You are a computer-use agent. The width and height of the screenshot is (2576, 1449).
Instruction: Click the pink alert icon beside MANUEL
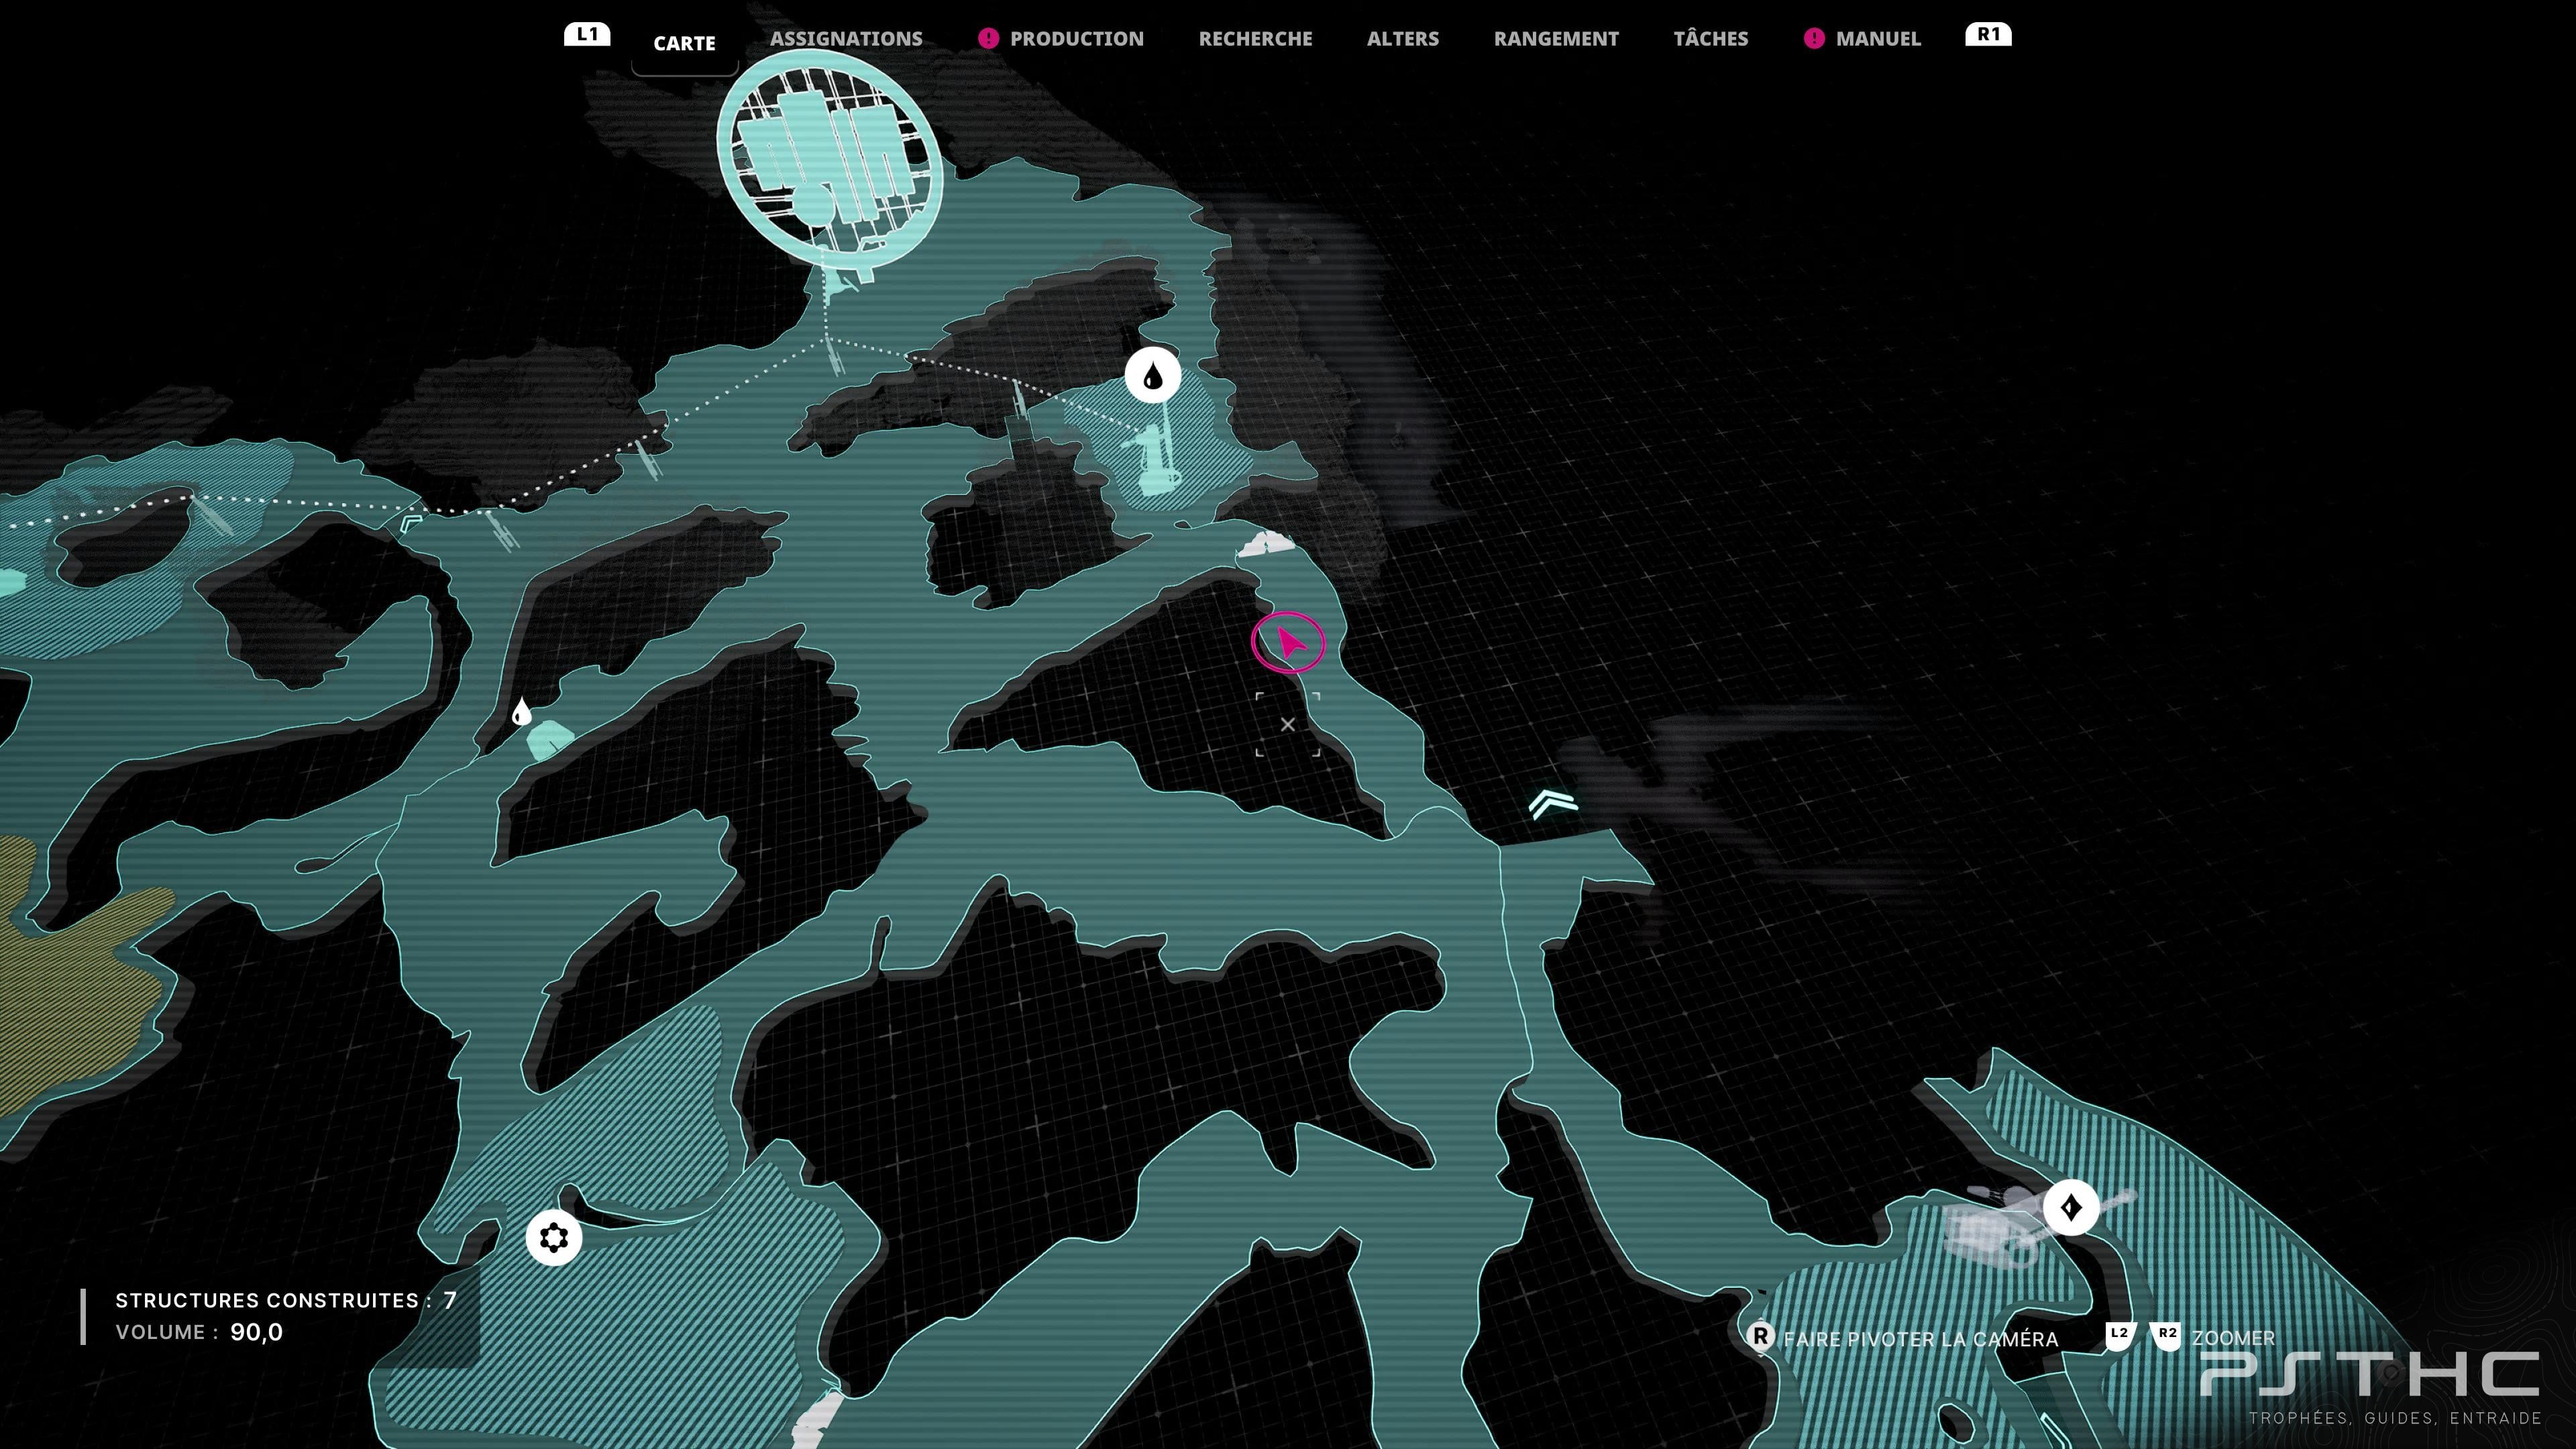[1814, 39]
